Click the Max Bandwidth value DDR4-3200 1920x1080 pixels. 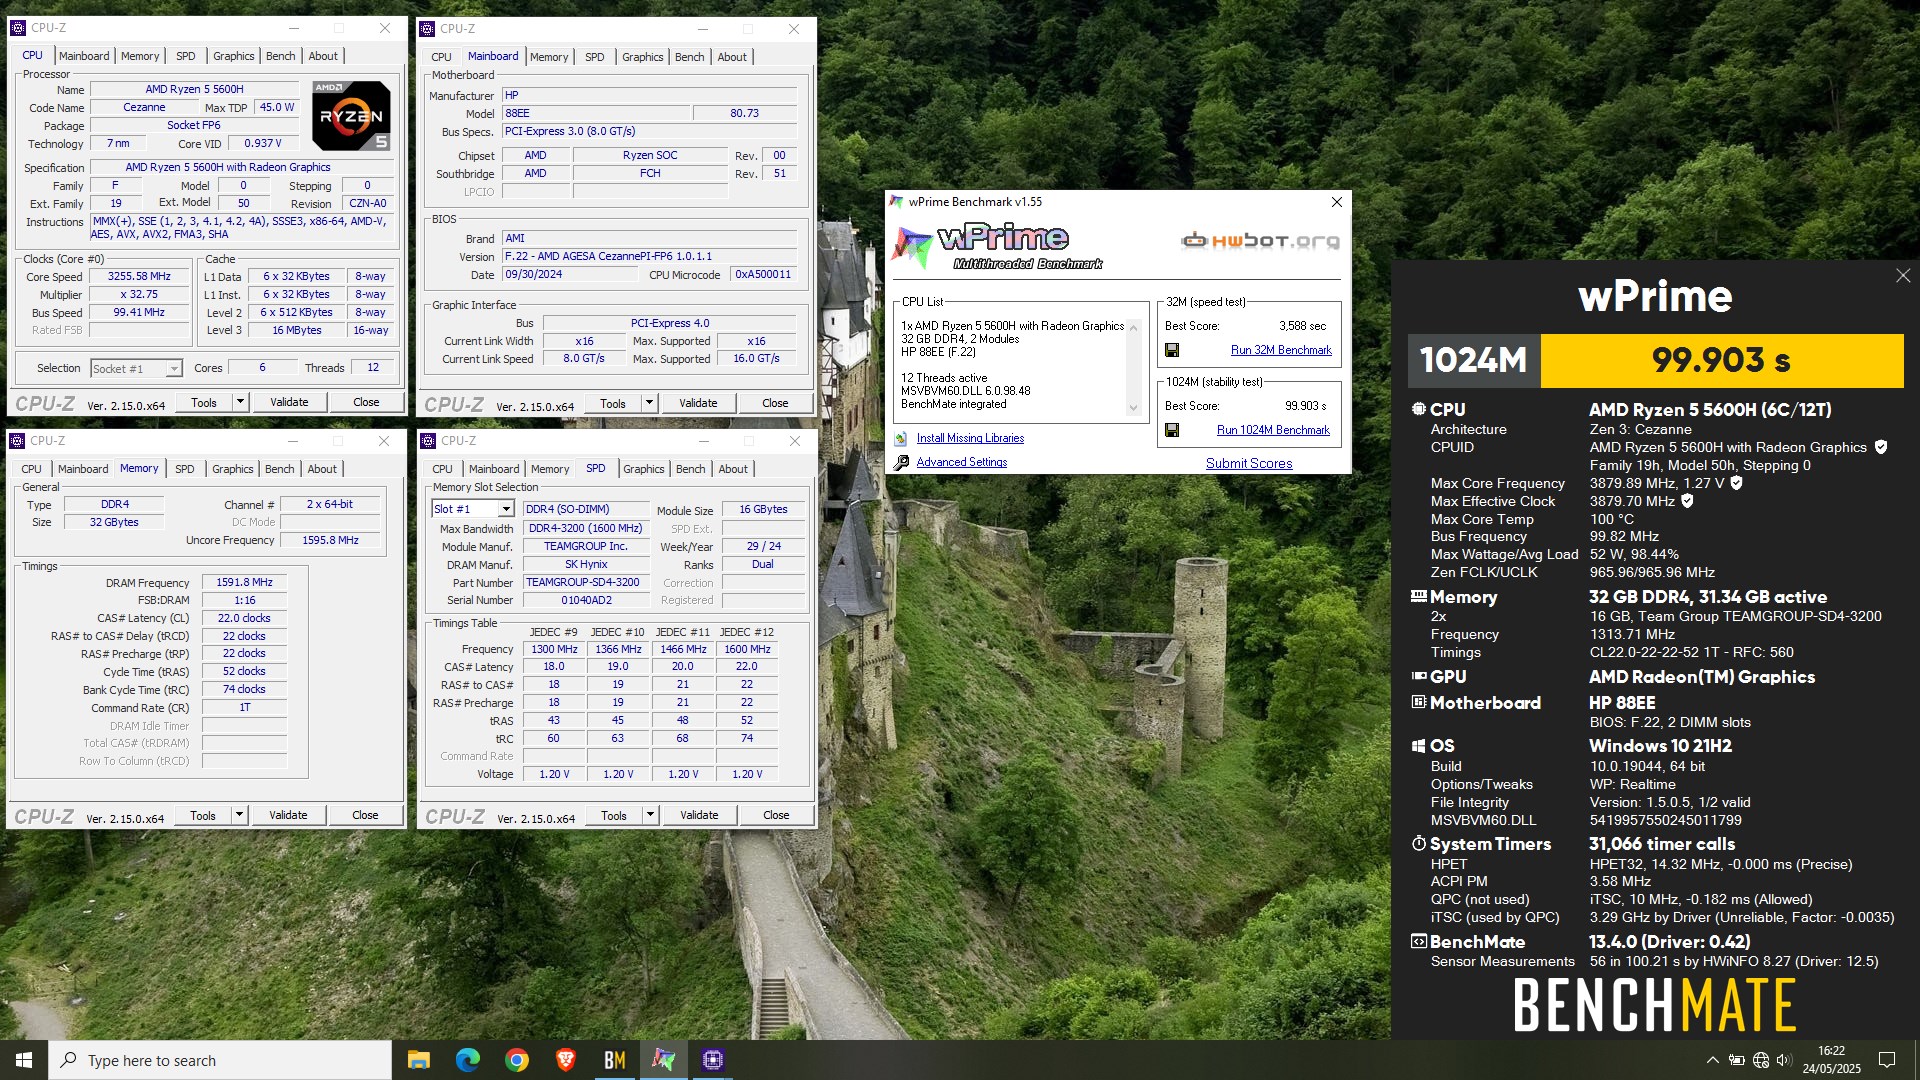(585, 528)
